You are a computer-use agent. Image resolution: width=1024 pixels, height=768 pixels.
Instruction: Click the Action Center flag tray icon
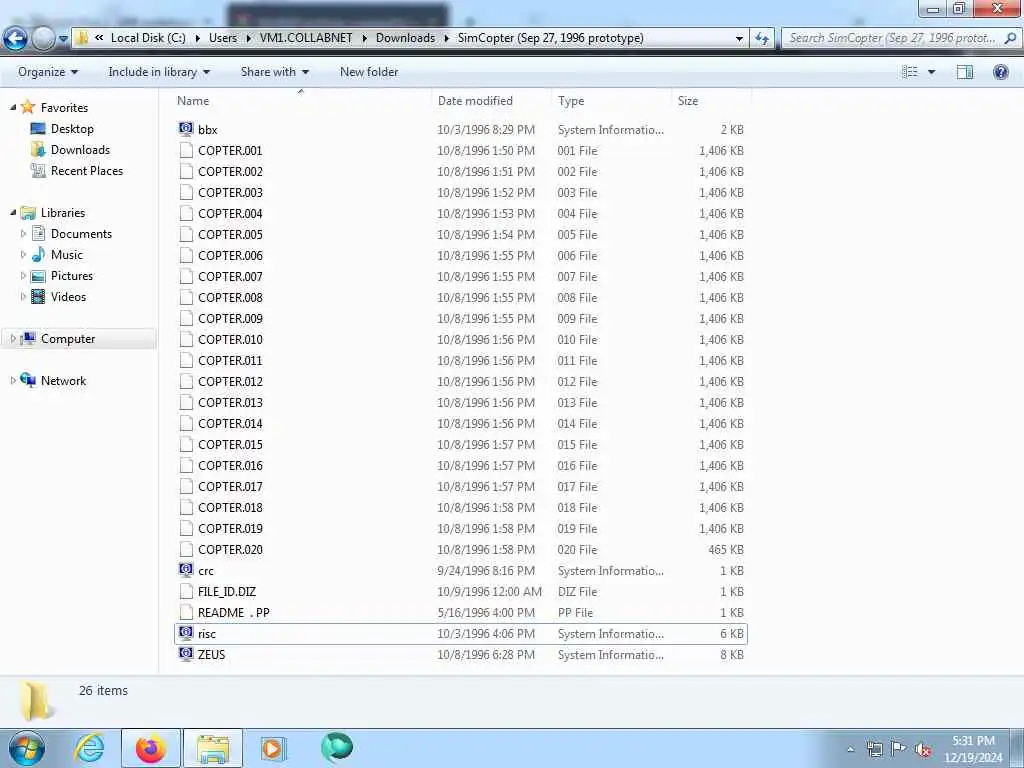pos(899,749)
